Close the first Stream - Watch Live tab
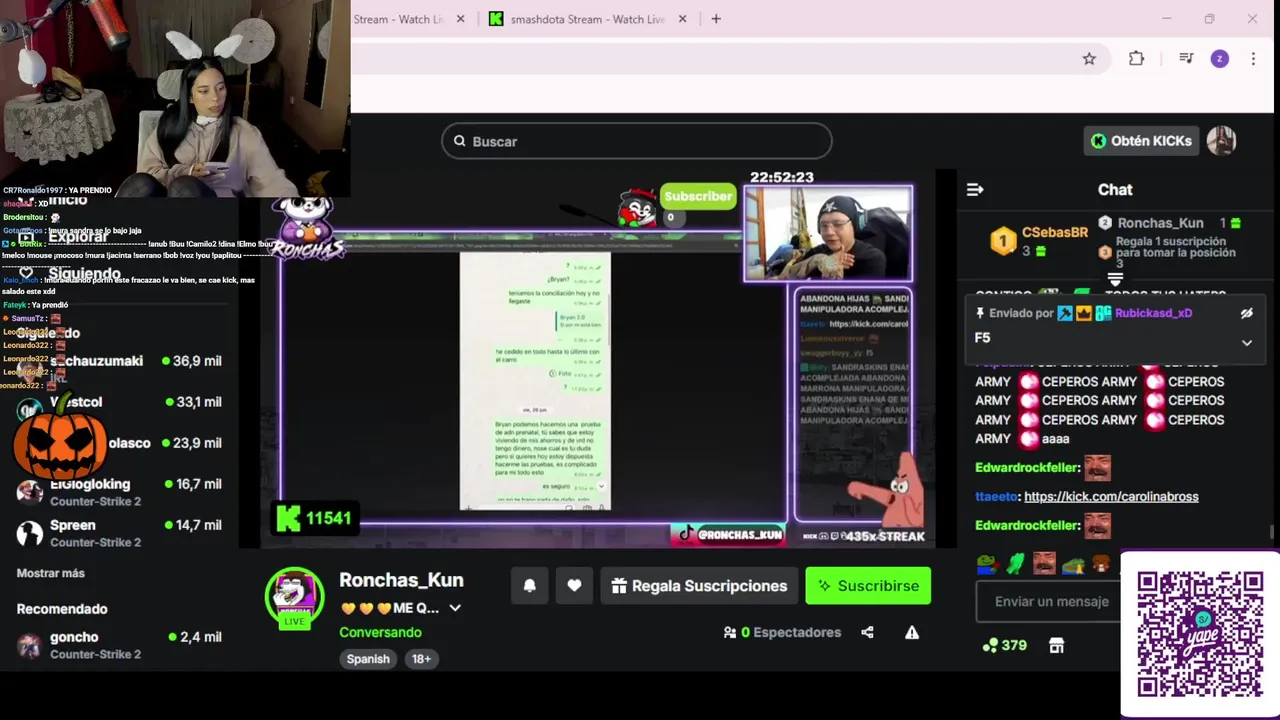The height and width of the screenshot is (720, 1280). (x=460, y=19)
